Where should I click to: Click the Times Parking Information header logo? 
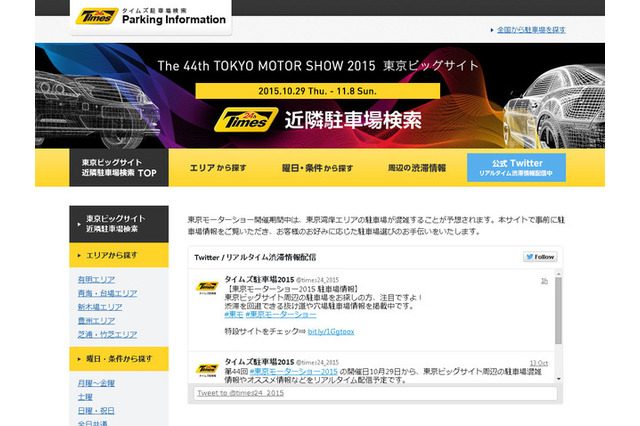tap(151, 17)
